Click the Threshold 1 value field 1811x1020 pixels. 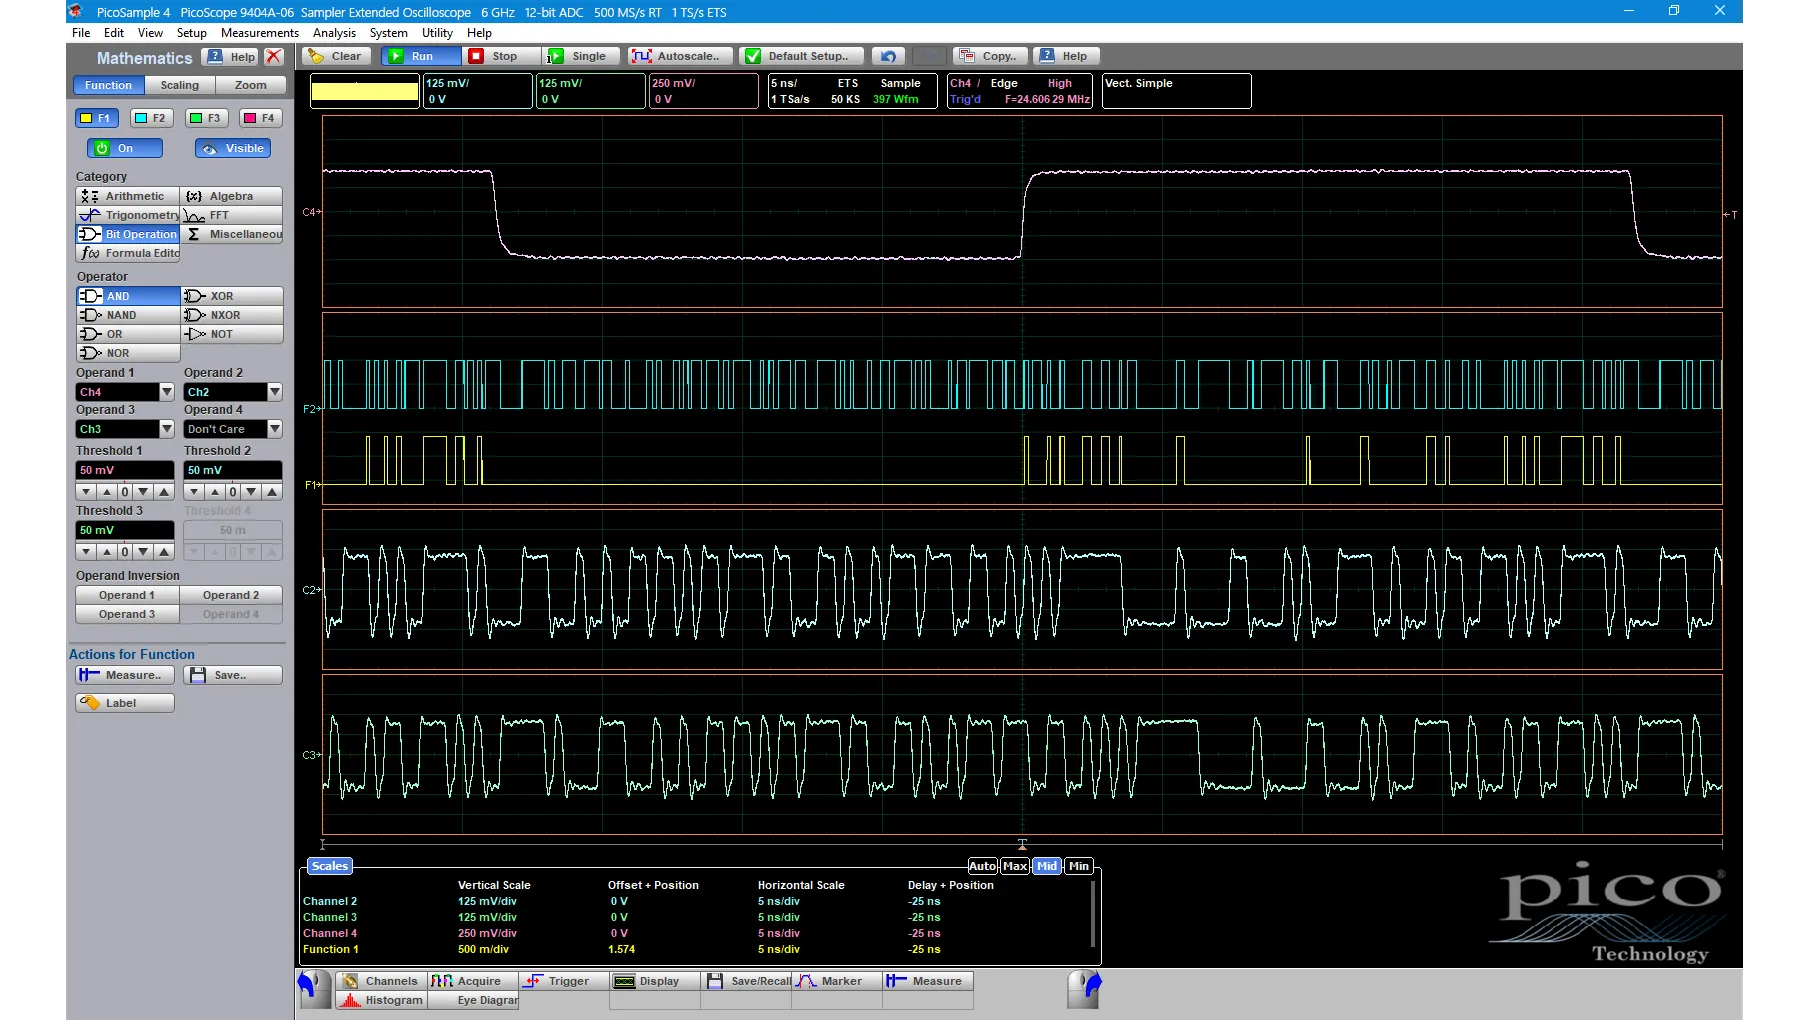(x=125, y=470)
